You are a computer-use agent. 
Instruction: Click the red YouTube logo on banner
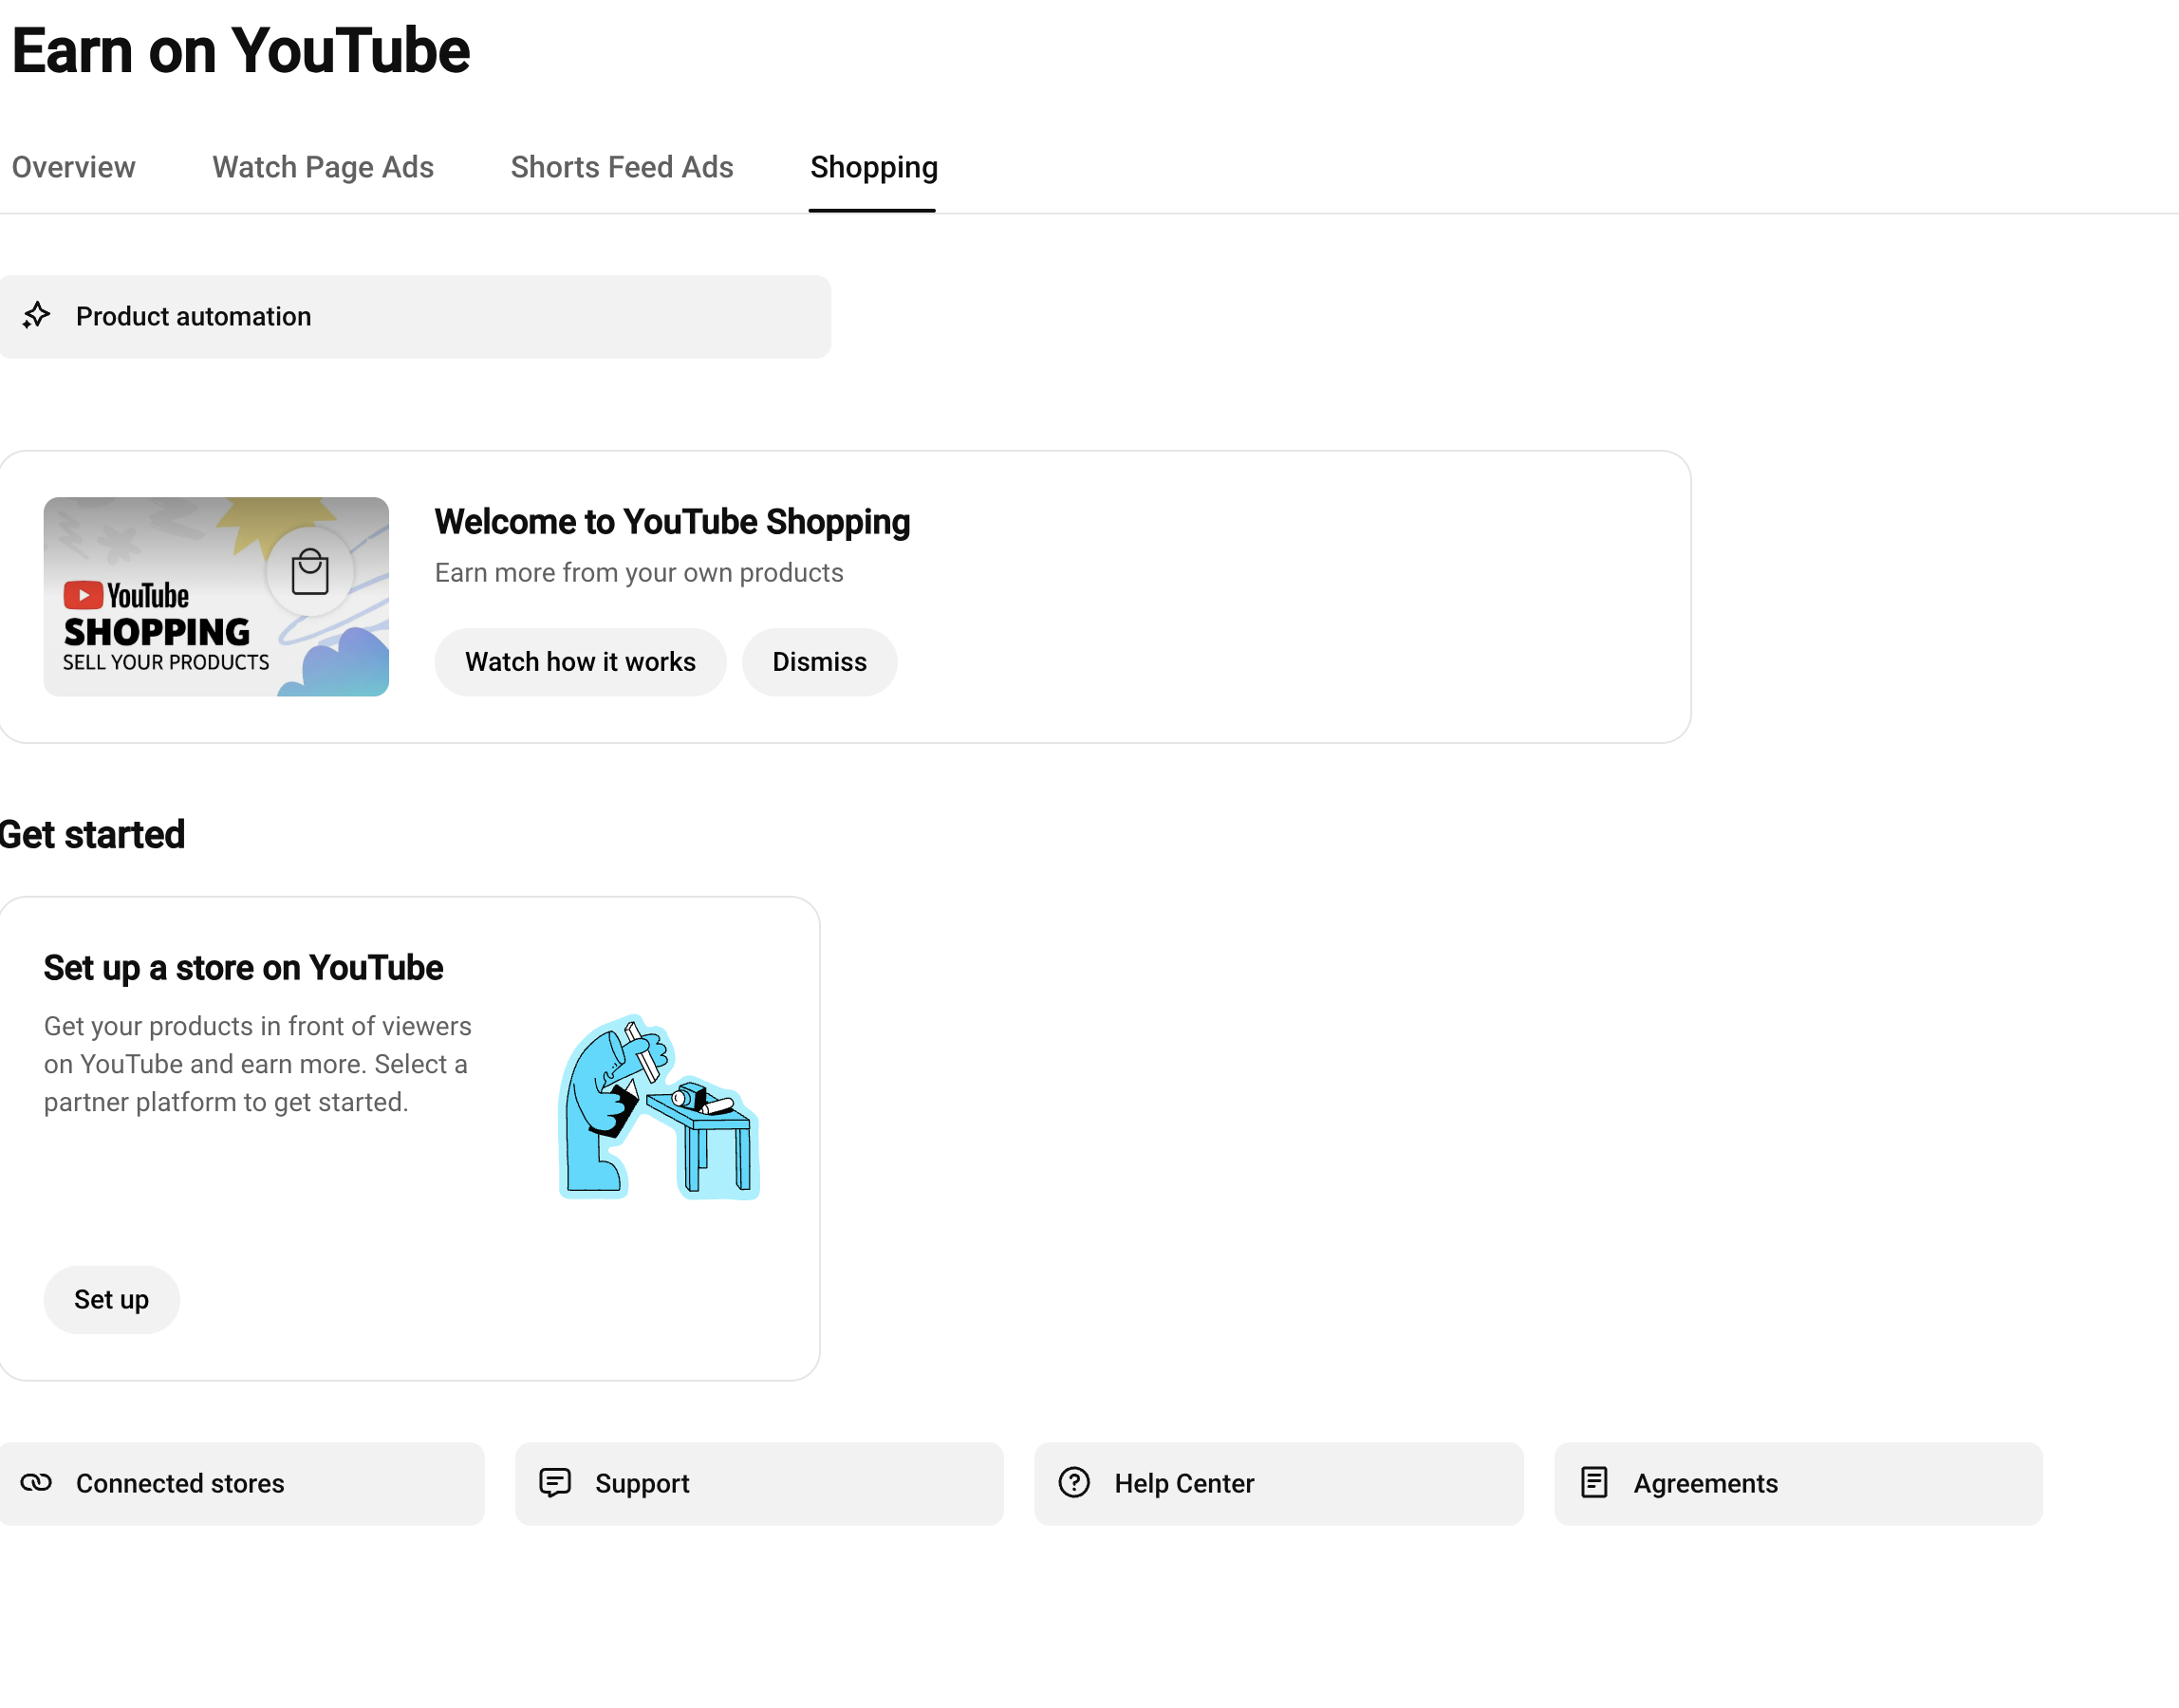[84, 595]
